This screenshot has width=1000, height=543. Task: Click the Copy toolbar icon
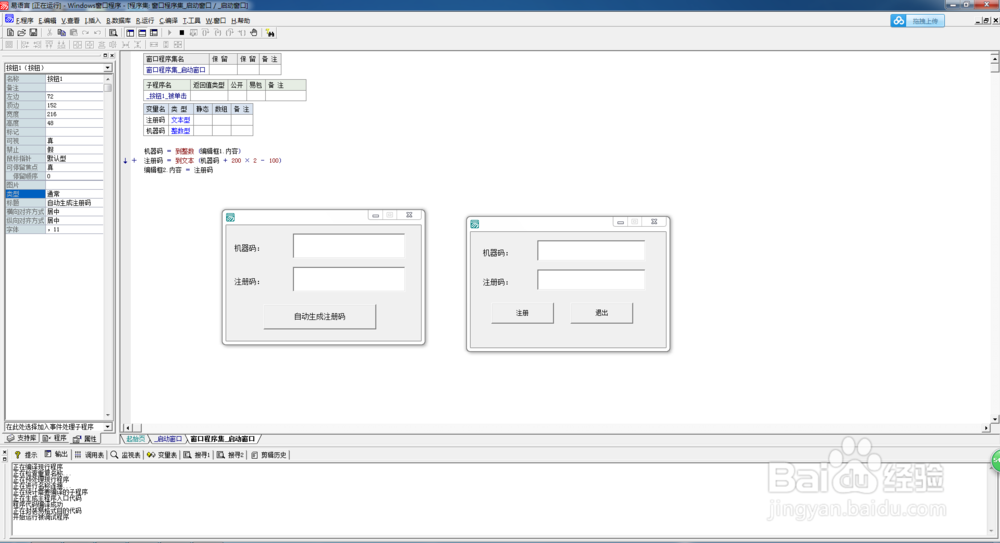(x=61, y=33)
